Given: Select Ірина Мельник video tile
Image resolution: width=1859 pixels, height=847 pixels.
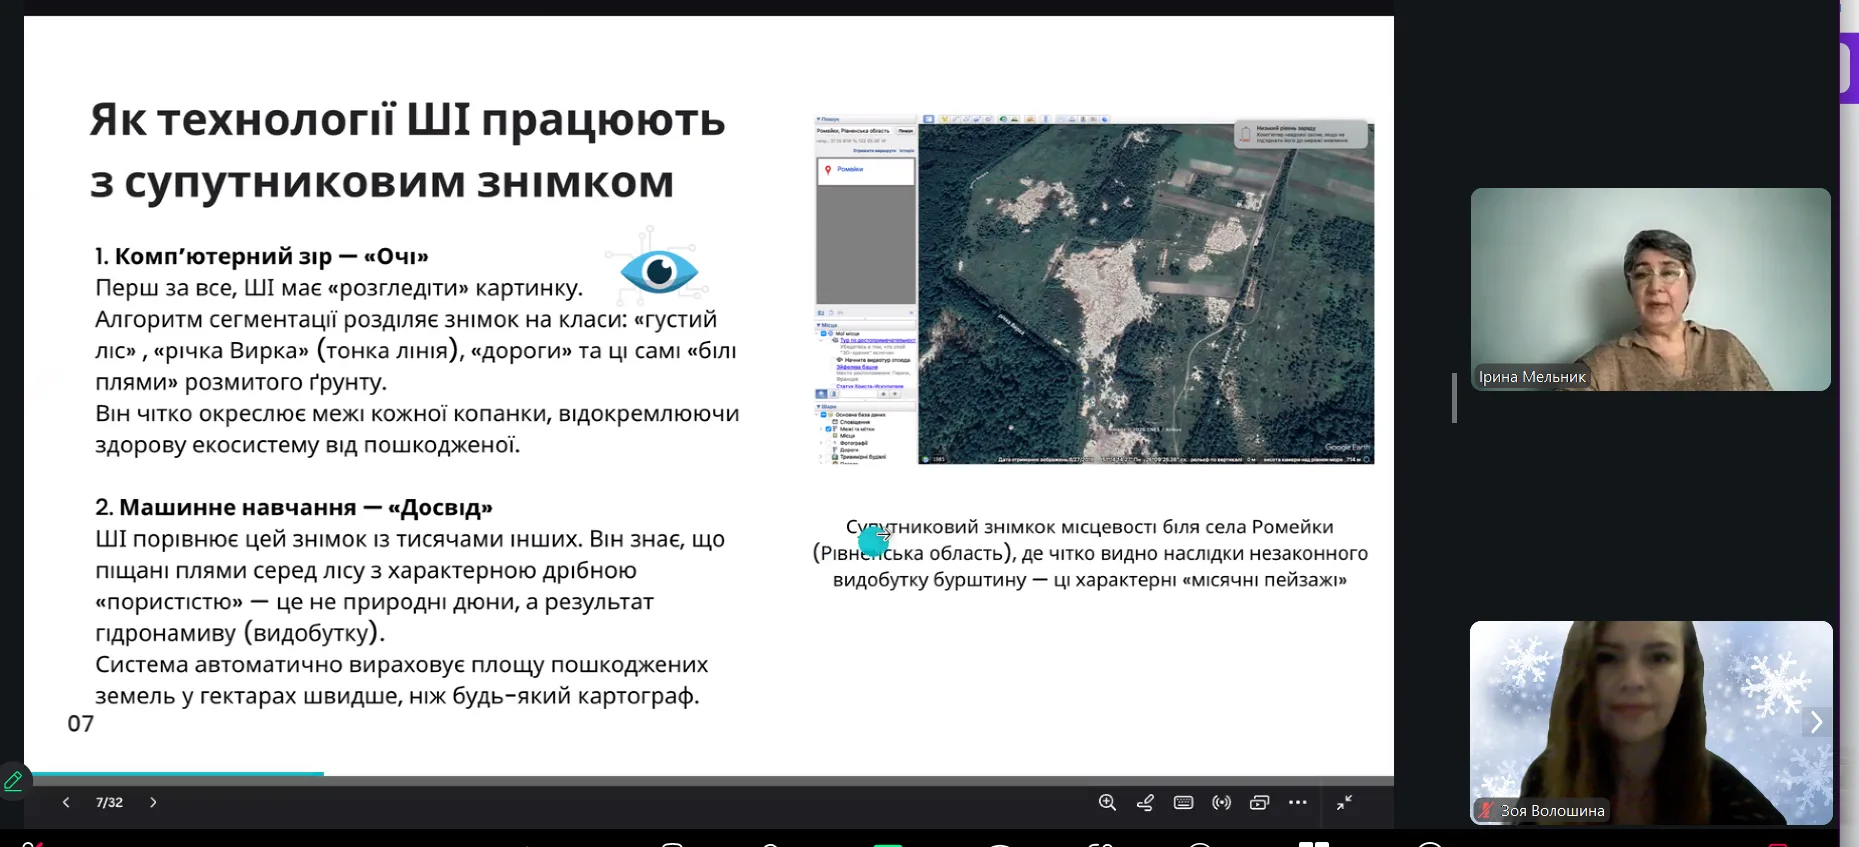Looking at the screenshot, I should [1650, 289].
